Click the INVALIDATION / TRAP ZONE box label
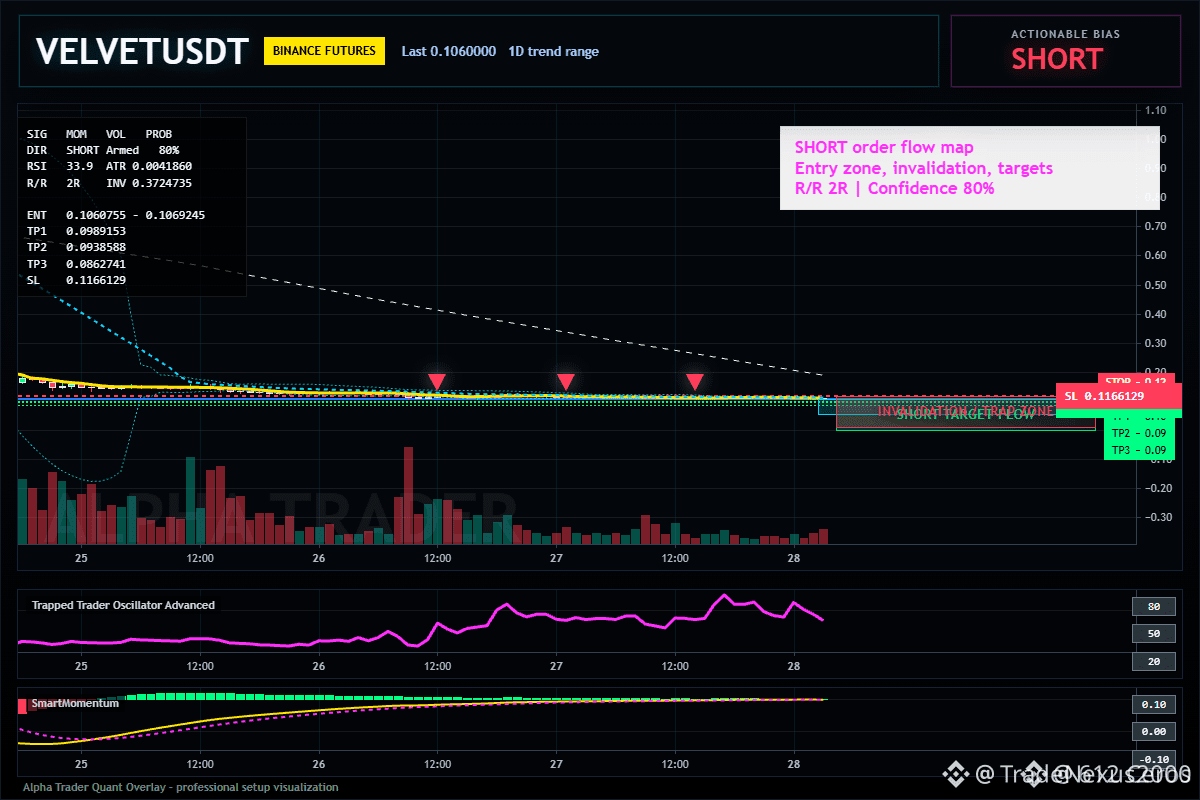Image resolution: width=1200 pixels, height=800 pixels. click(965, 411)
